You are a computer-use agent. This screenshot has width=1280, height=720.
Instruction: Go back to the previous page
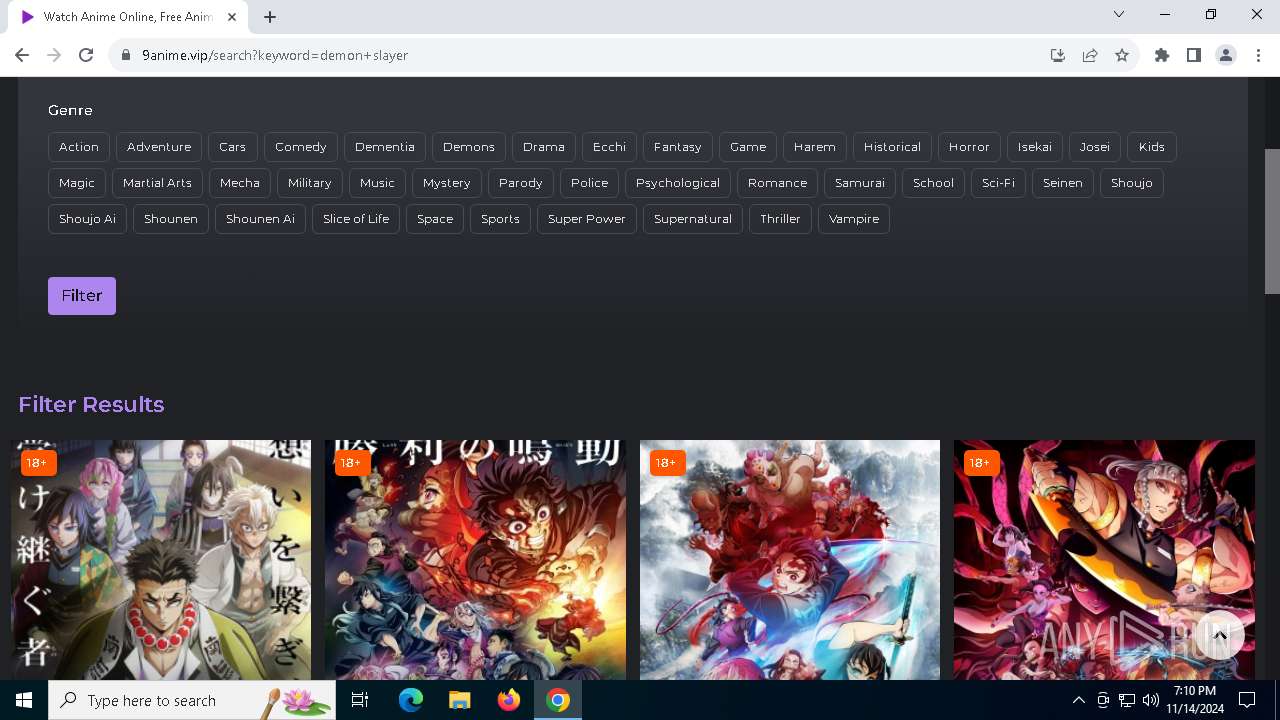22,55
